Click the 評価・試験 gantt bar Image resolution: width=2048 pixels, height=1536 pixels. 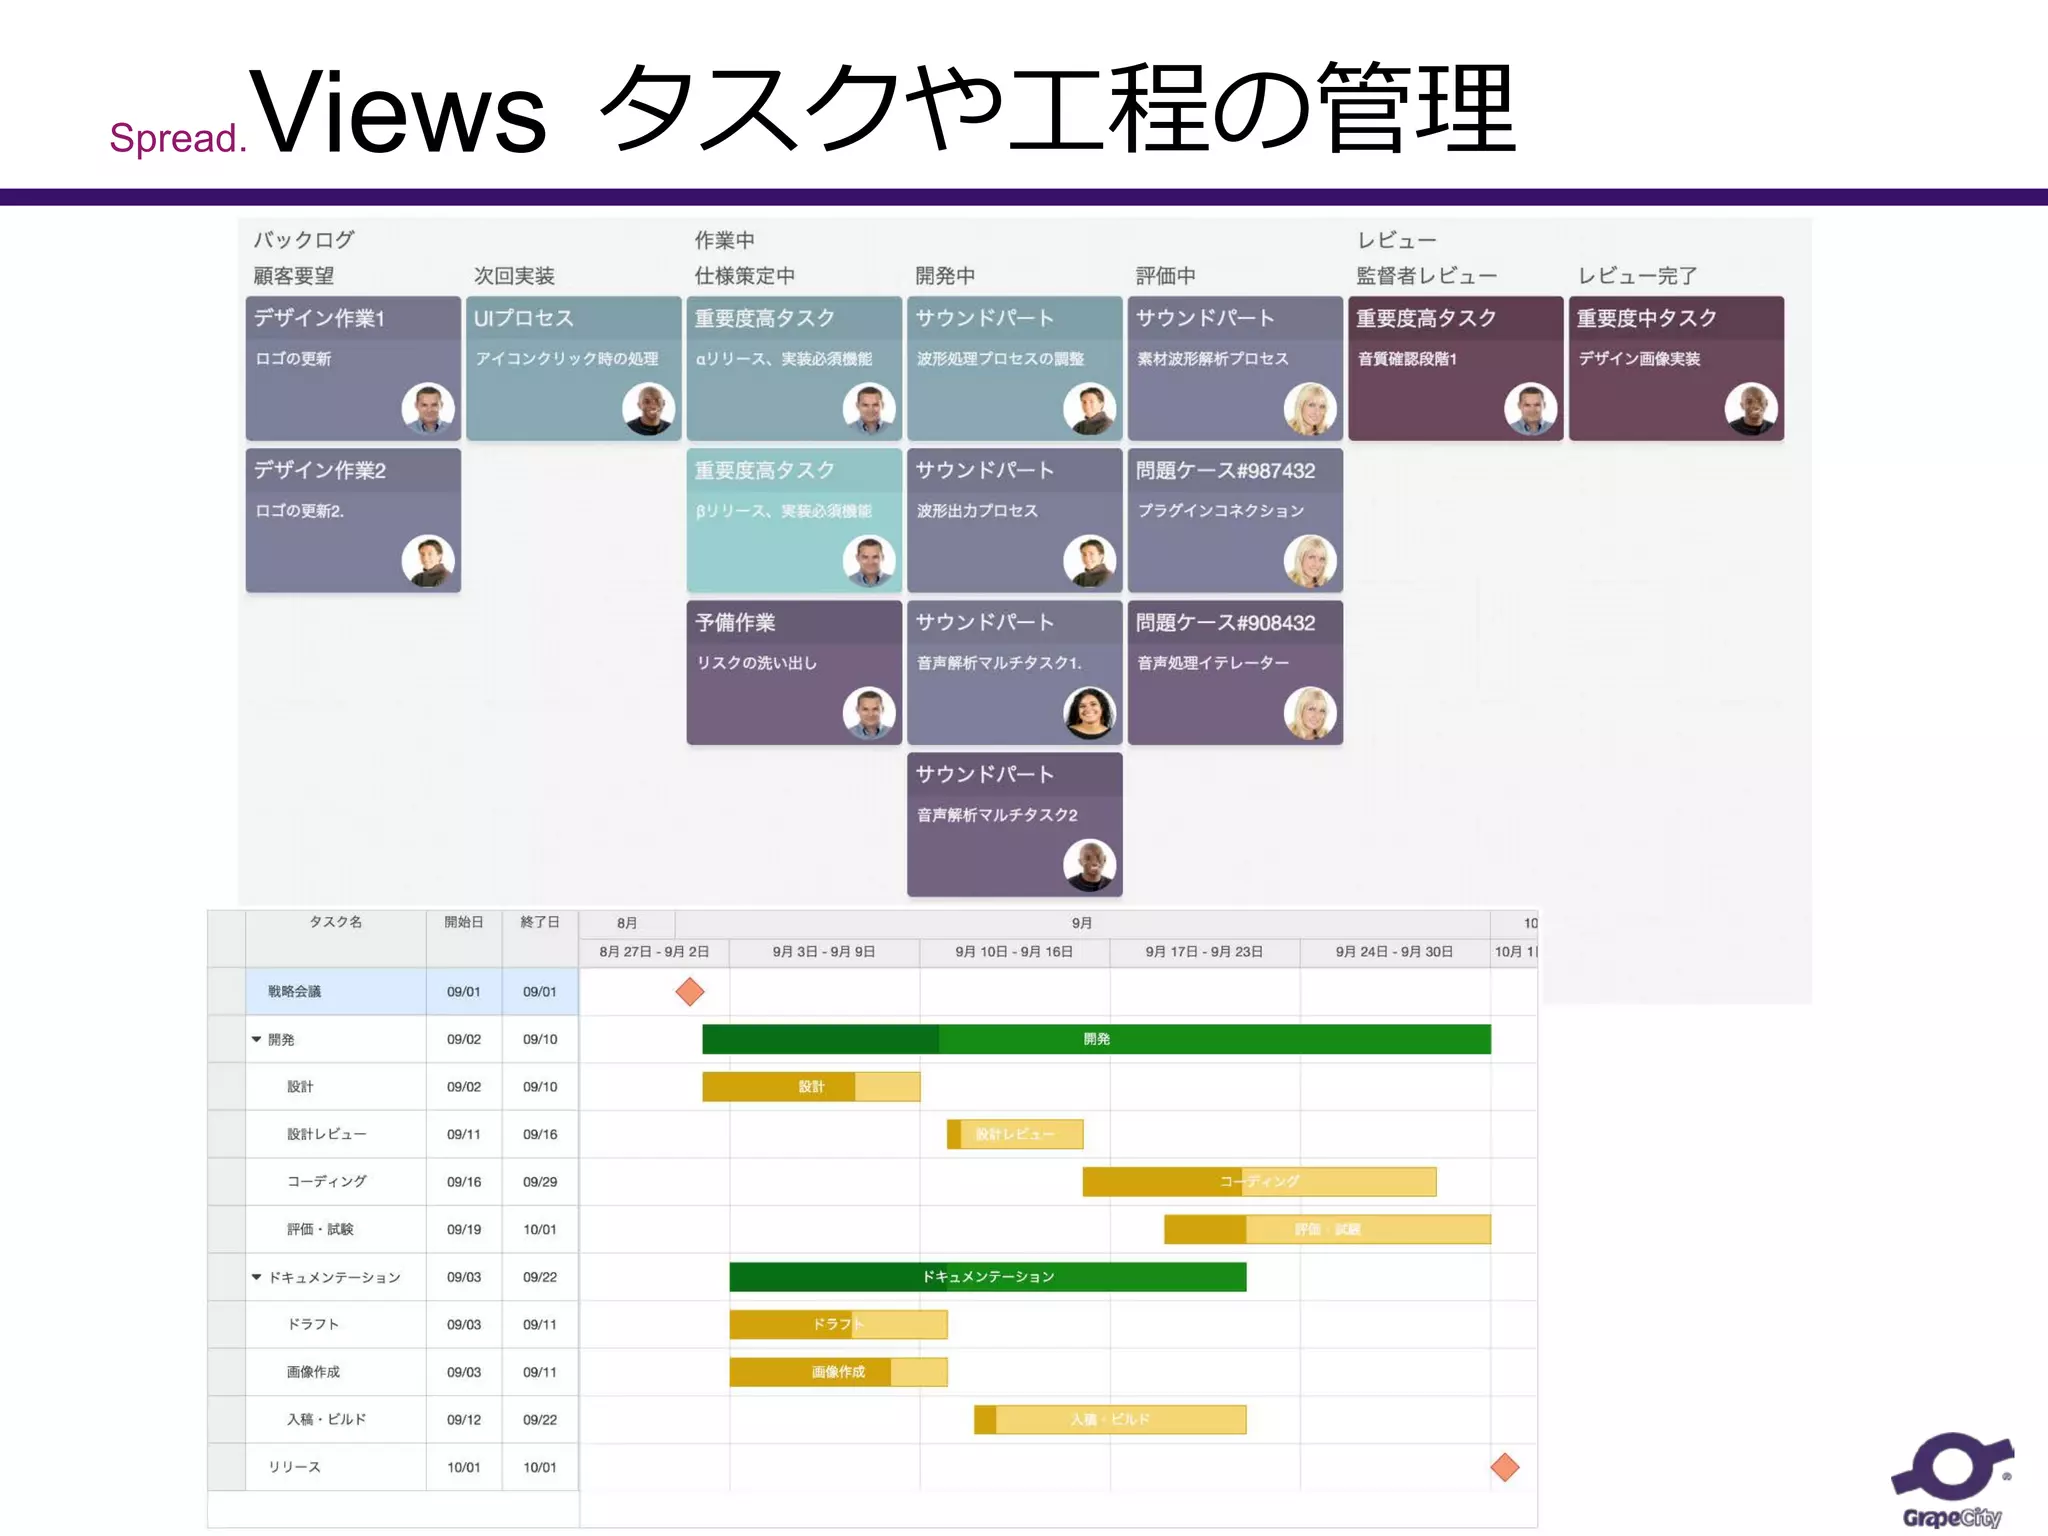(x=1327, y=1229)
